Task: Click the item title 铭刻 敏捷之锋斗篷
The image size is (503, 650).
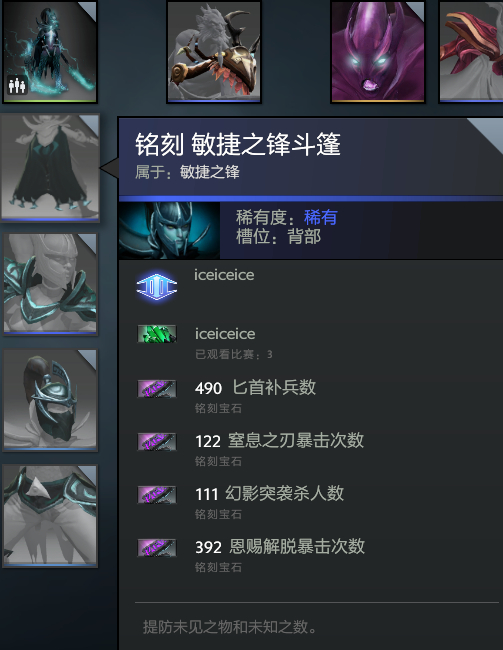Action: 238,145
